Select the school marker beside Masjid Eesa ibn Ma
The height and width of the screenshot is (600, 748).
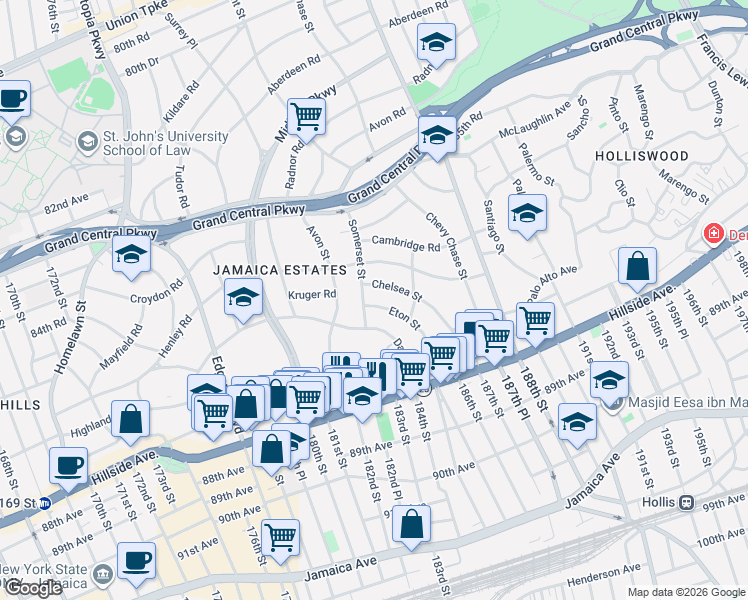pos(609,383)
